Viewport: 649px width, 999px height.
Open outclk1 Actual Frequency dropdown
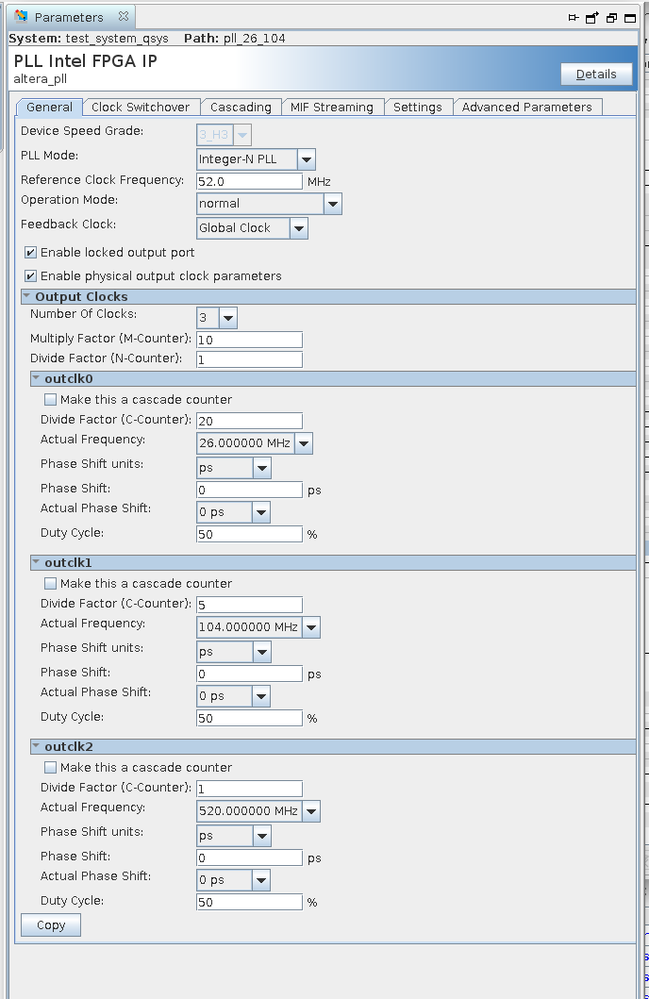tap(310, 628)
